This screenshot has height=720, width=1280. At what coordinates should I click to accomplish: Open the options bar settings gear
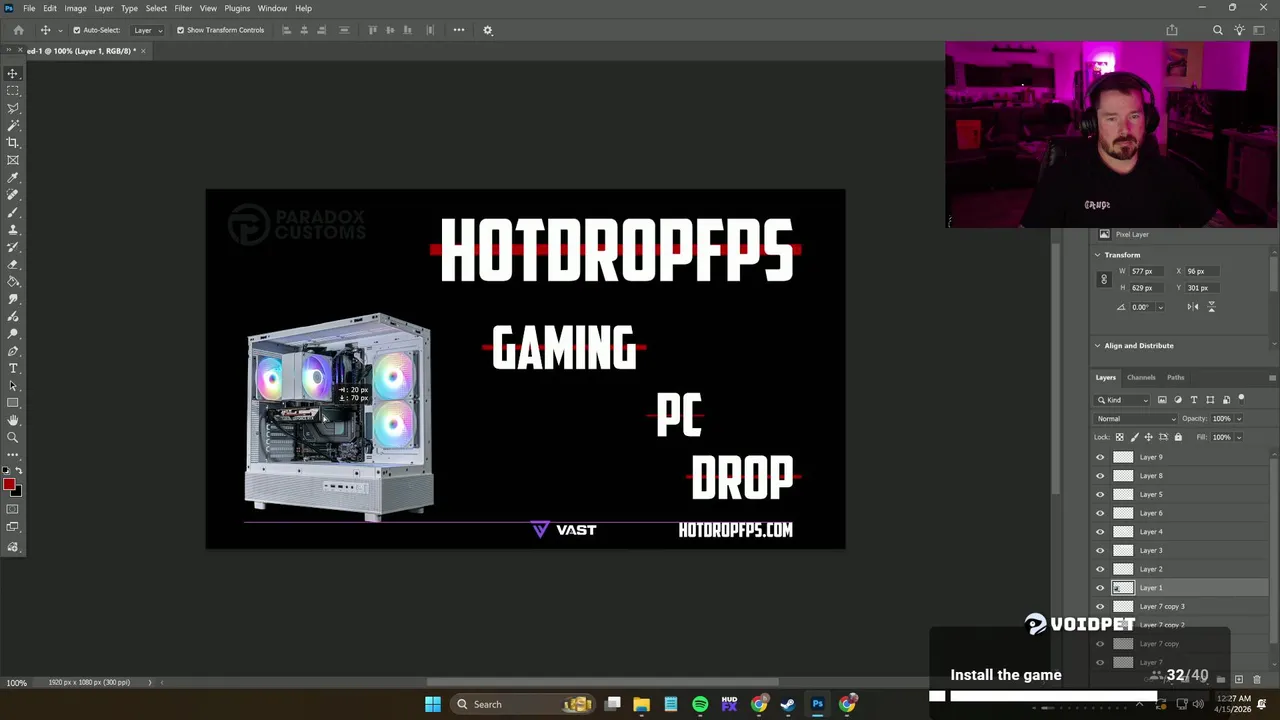[x=488, y=30]
